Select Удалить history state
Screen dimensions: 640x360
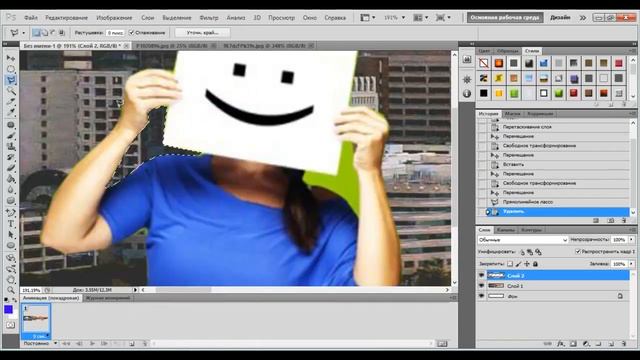[557, 211]
